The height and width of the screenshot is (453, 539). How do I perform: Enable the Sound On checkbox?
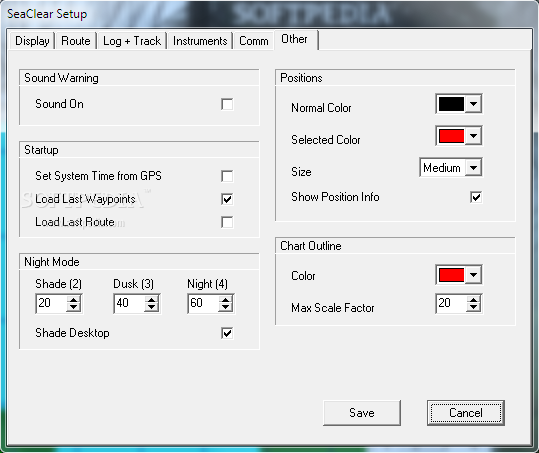point(227,104)
